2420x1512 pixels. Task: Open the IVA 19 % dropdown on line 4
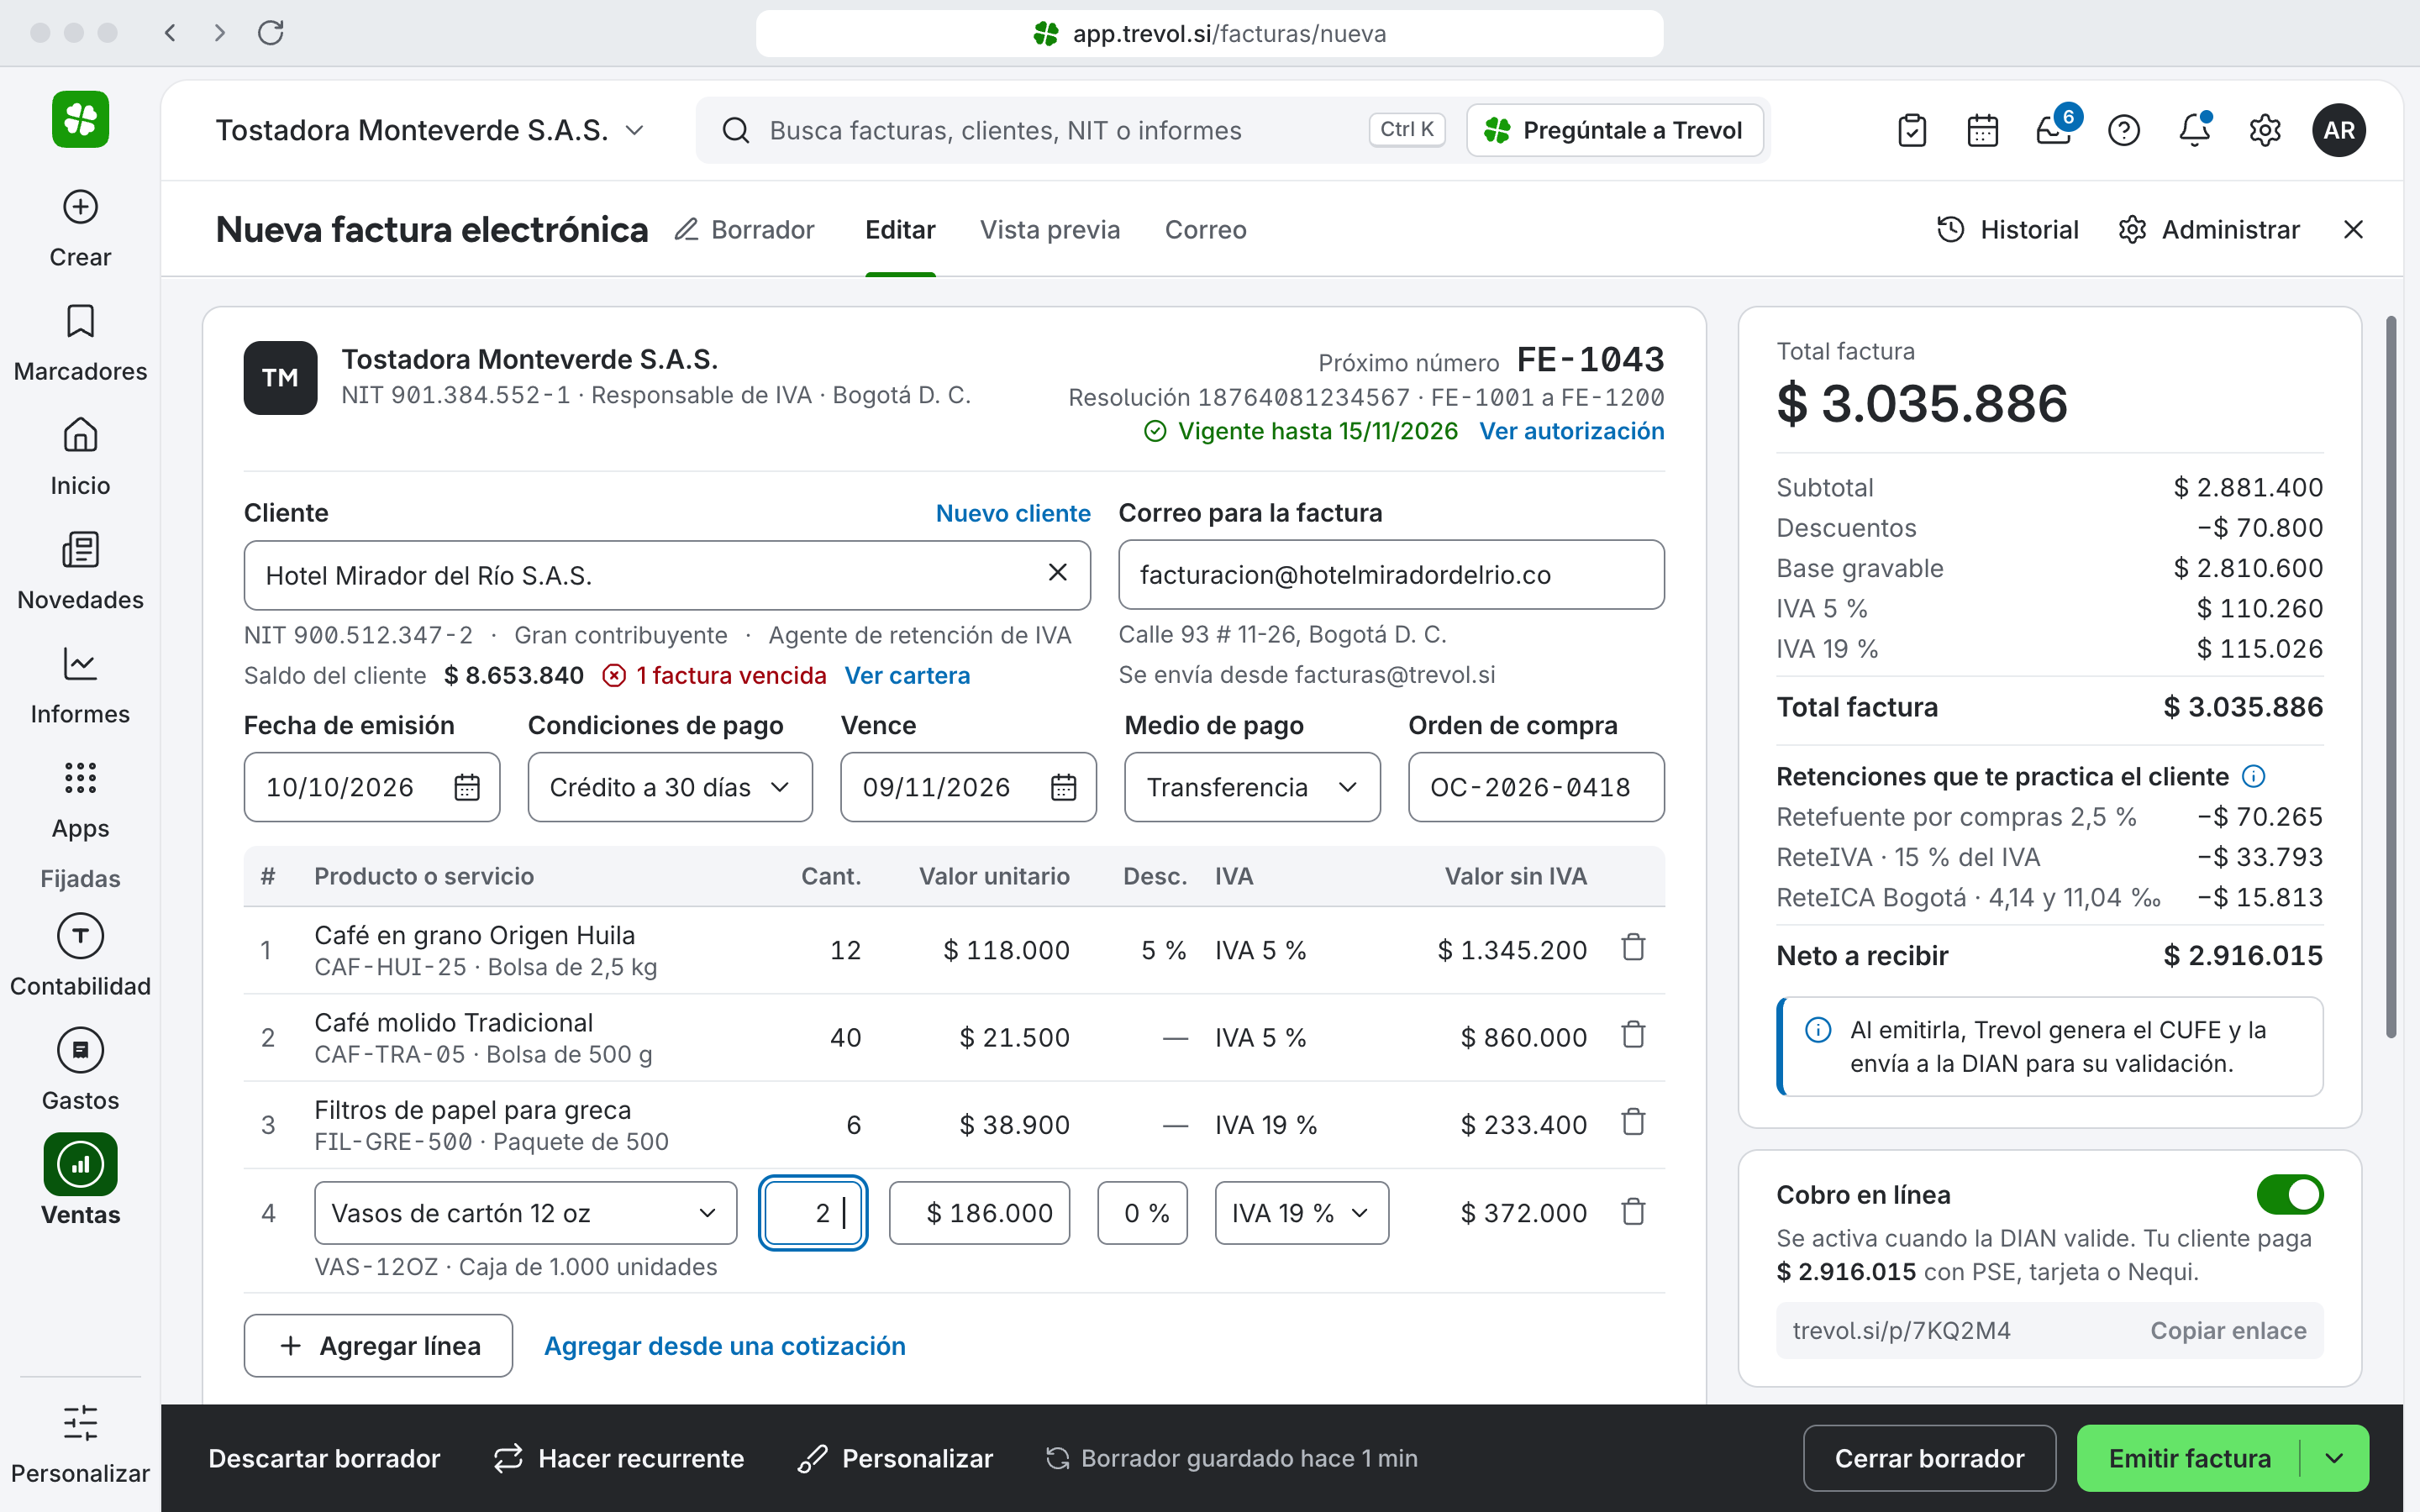pos(1301,1213)
